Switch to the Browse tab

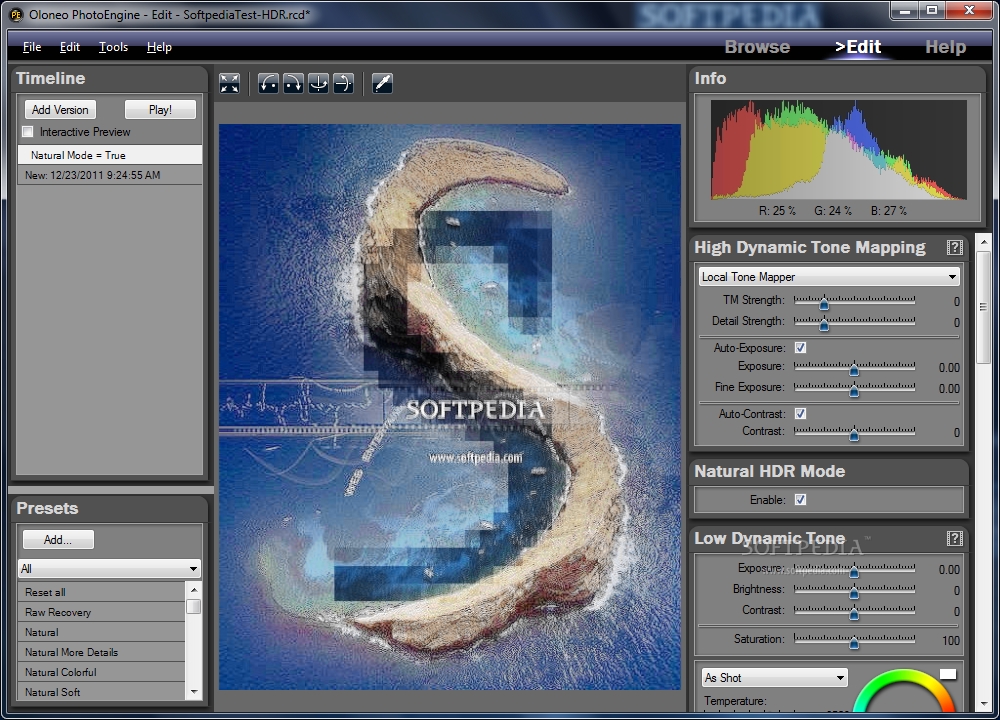757,47
